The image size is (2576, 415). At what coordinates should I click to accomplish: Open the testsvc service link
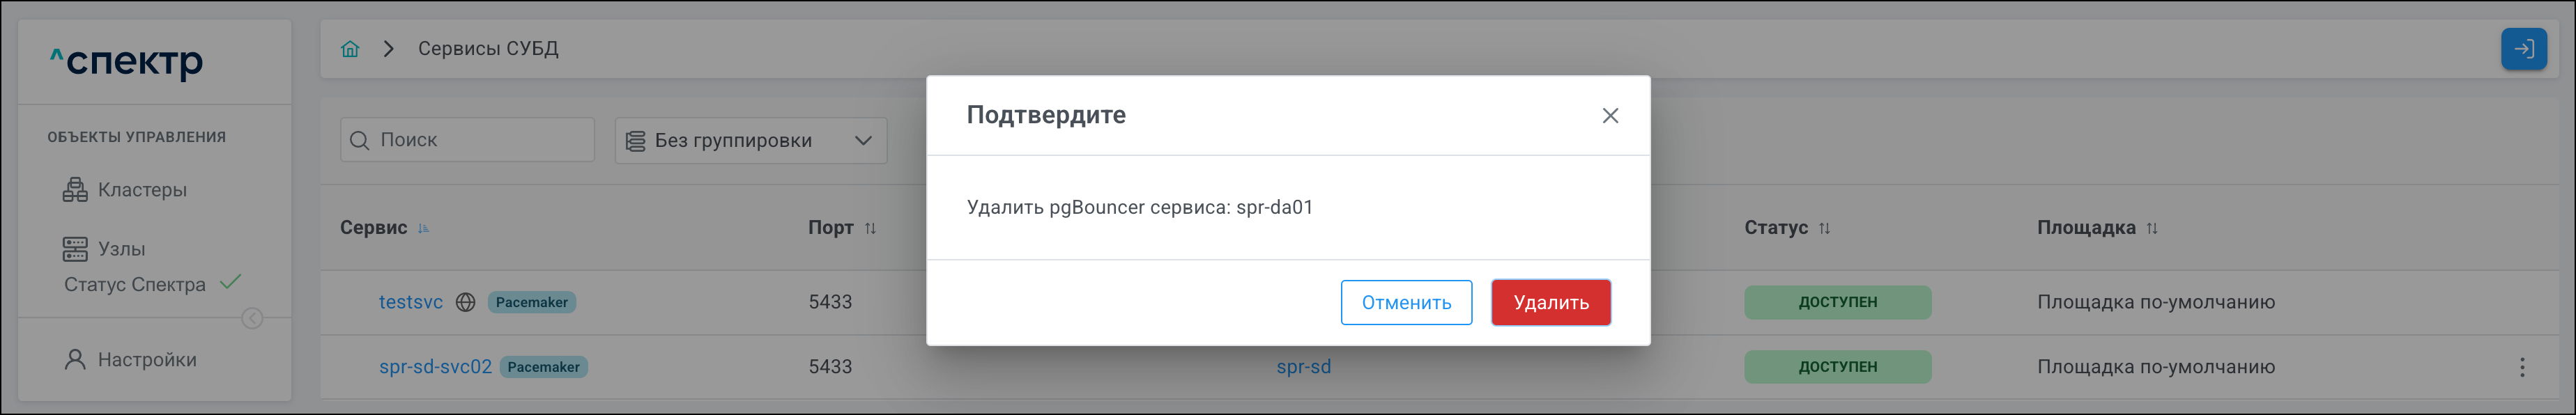(x=410, y=302)
